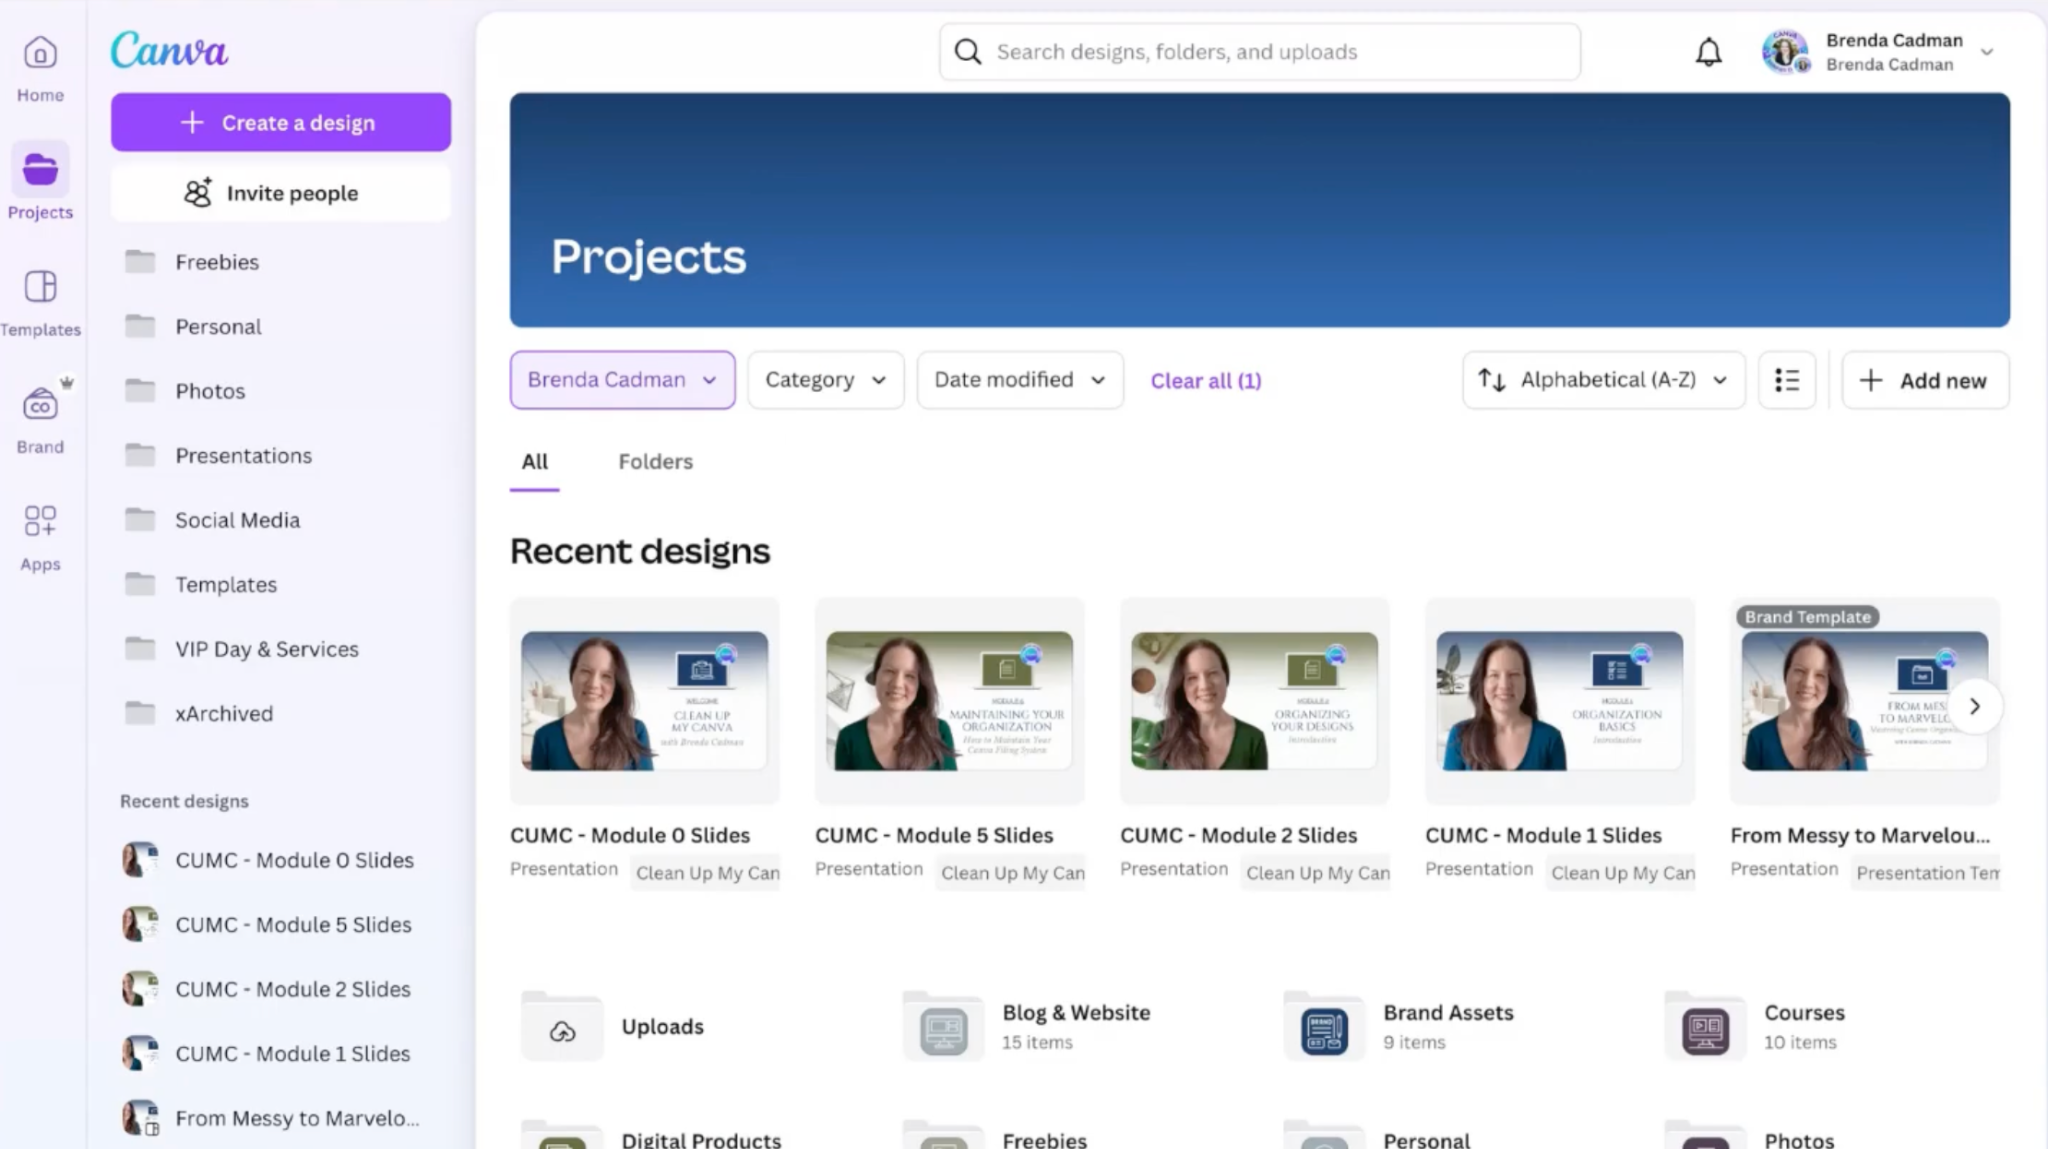The image size is (2048, 1149).
Task: Click the search magnifier icon
Action: coord(967,52)
